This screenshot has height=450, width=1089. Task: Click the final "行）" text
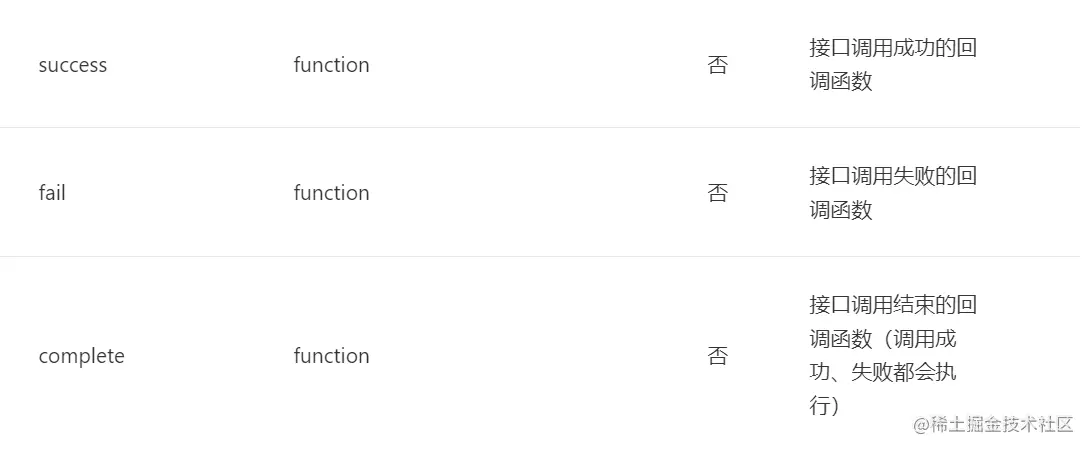coord(824,406)
